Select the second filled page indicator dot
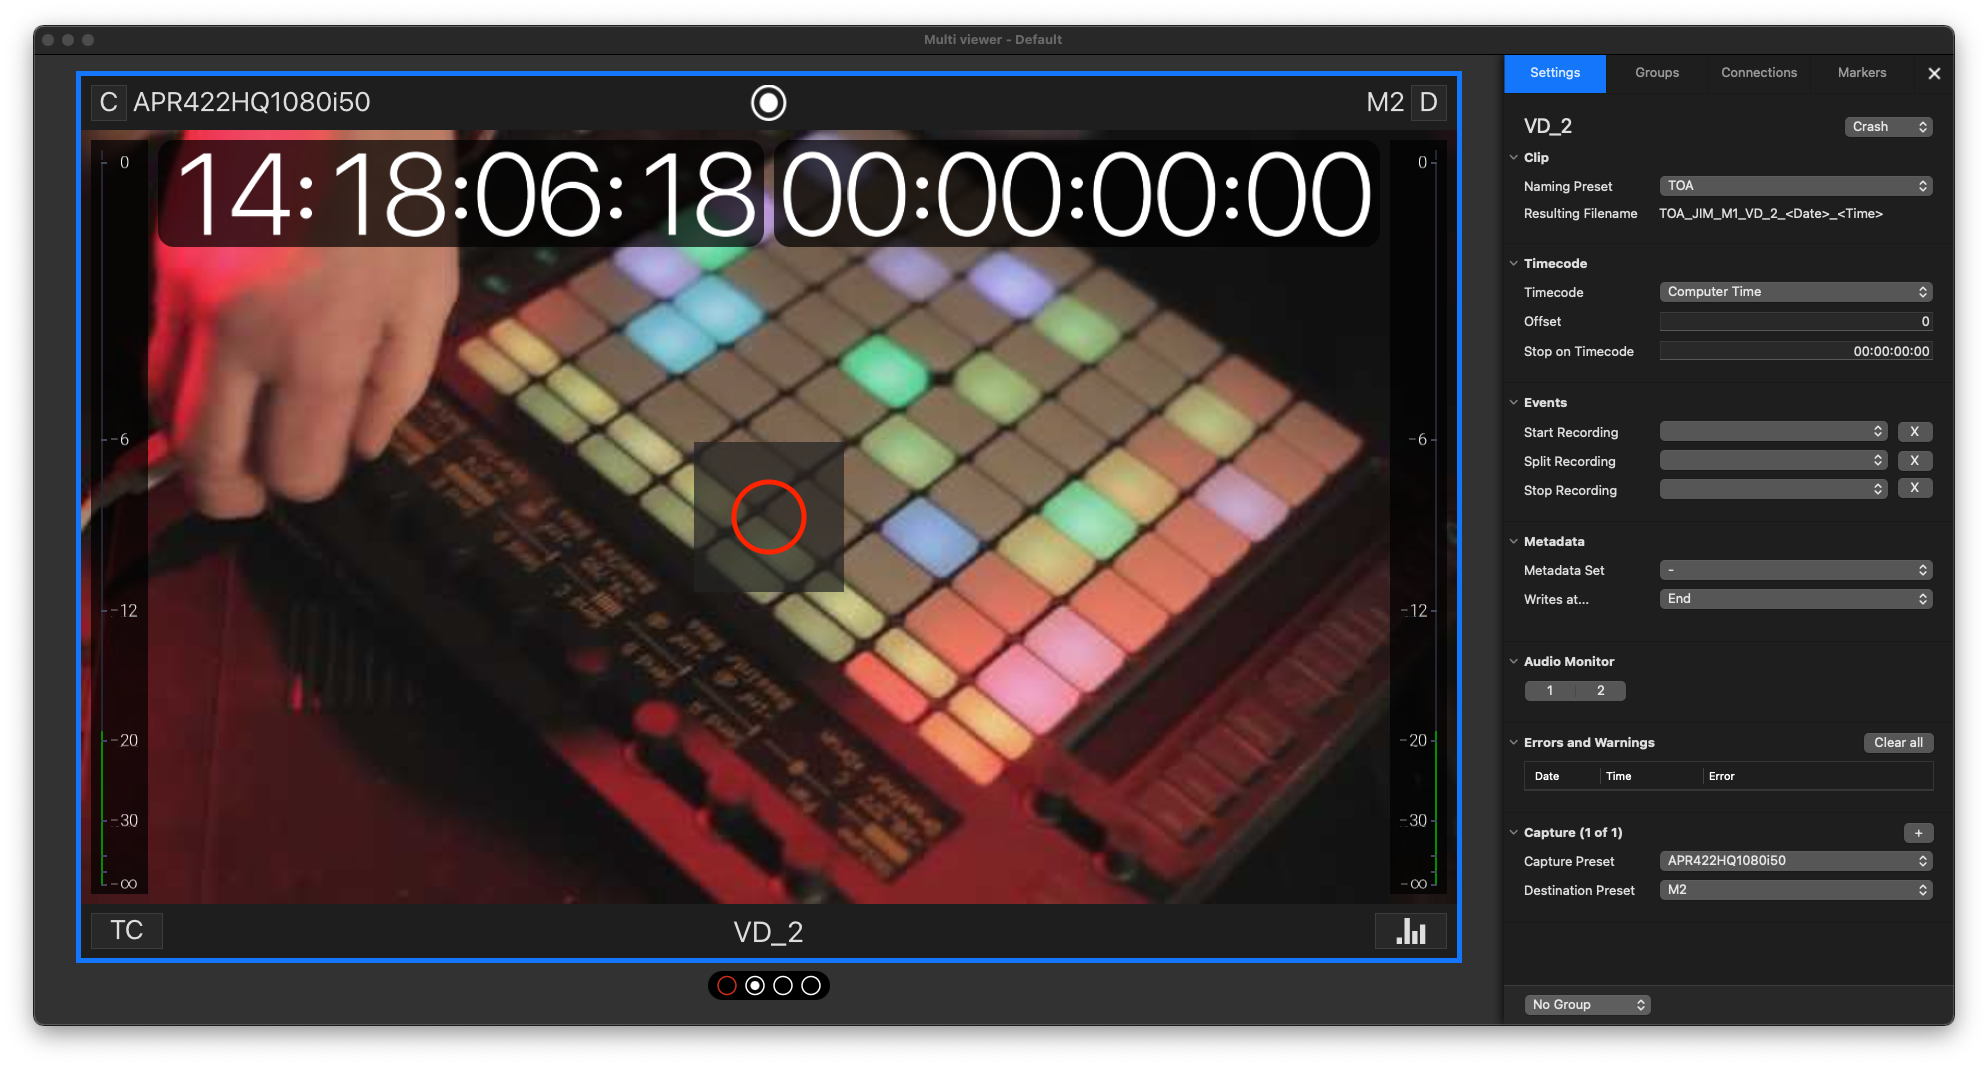The width and height of the screenshot is (1988, 1067). pyautogui.click(x=755, y=986)
